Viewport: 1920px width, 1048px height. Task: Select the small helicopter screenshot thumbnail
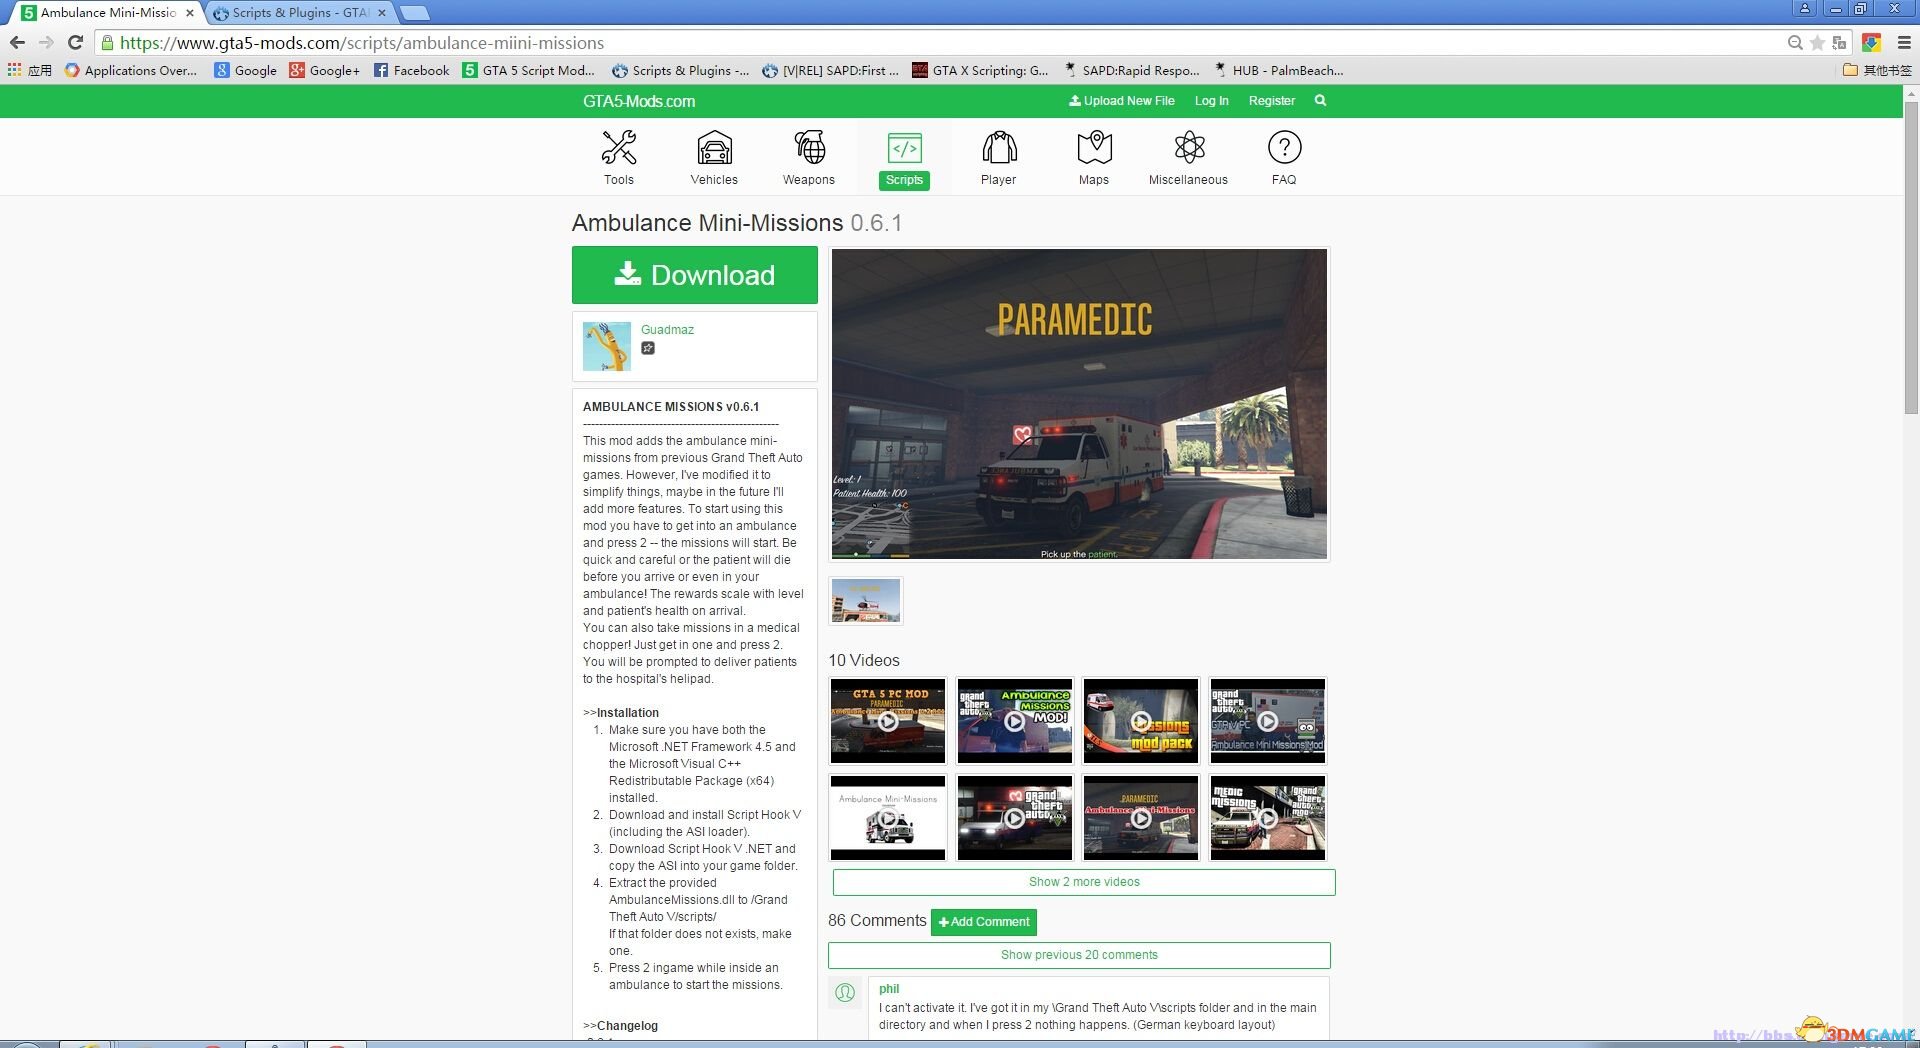(x=866, y=601)
